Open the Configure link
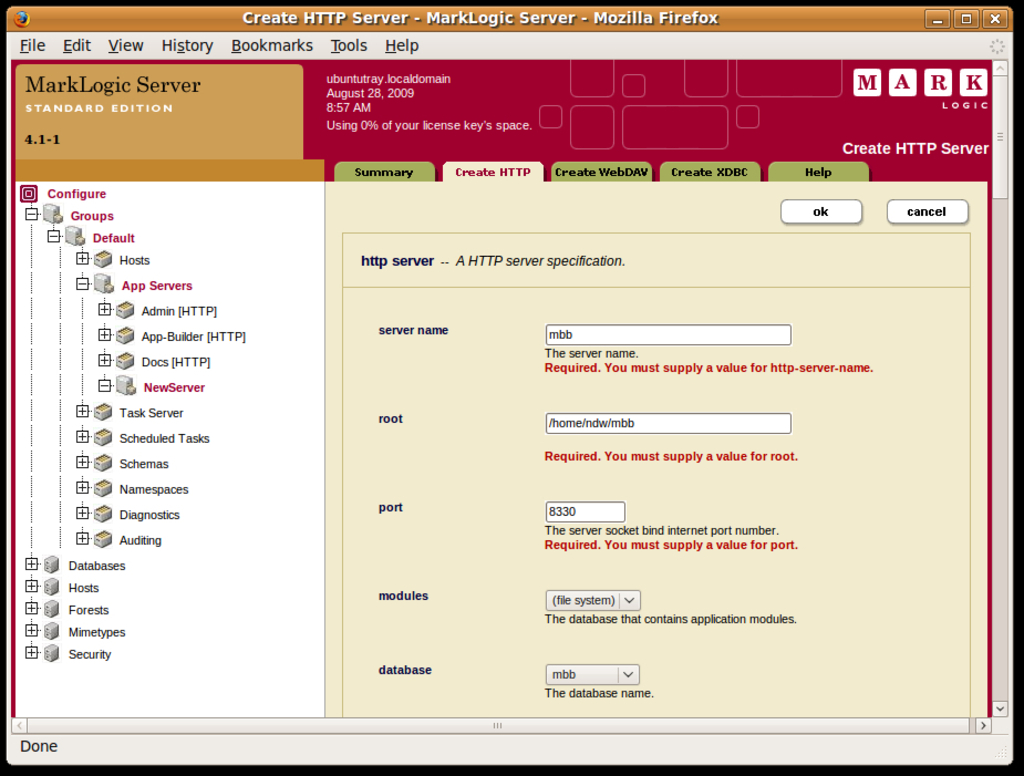The image size is (1024, 776). point(76,194)
